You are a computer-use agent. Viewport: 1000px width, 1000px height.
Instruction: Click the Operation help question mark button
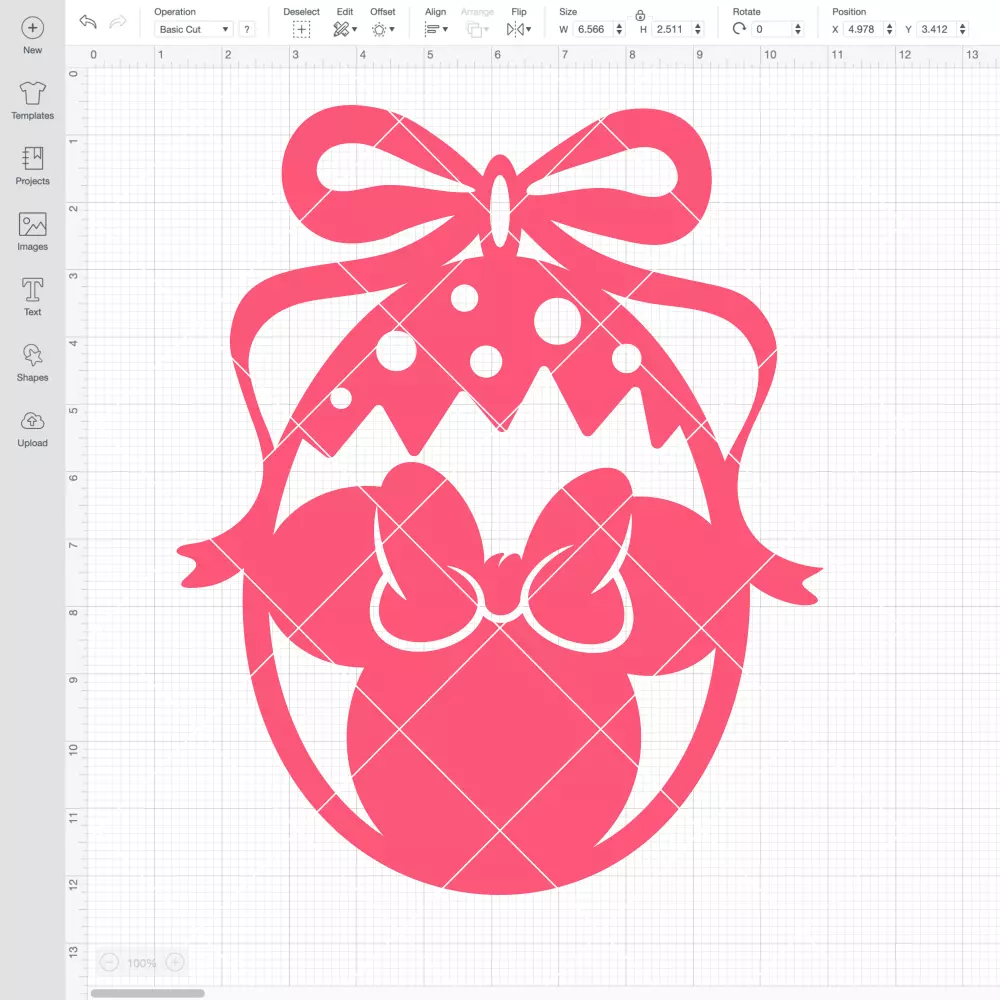[247, 29]
